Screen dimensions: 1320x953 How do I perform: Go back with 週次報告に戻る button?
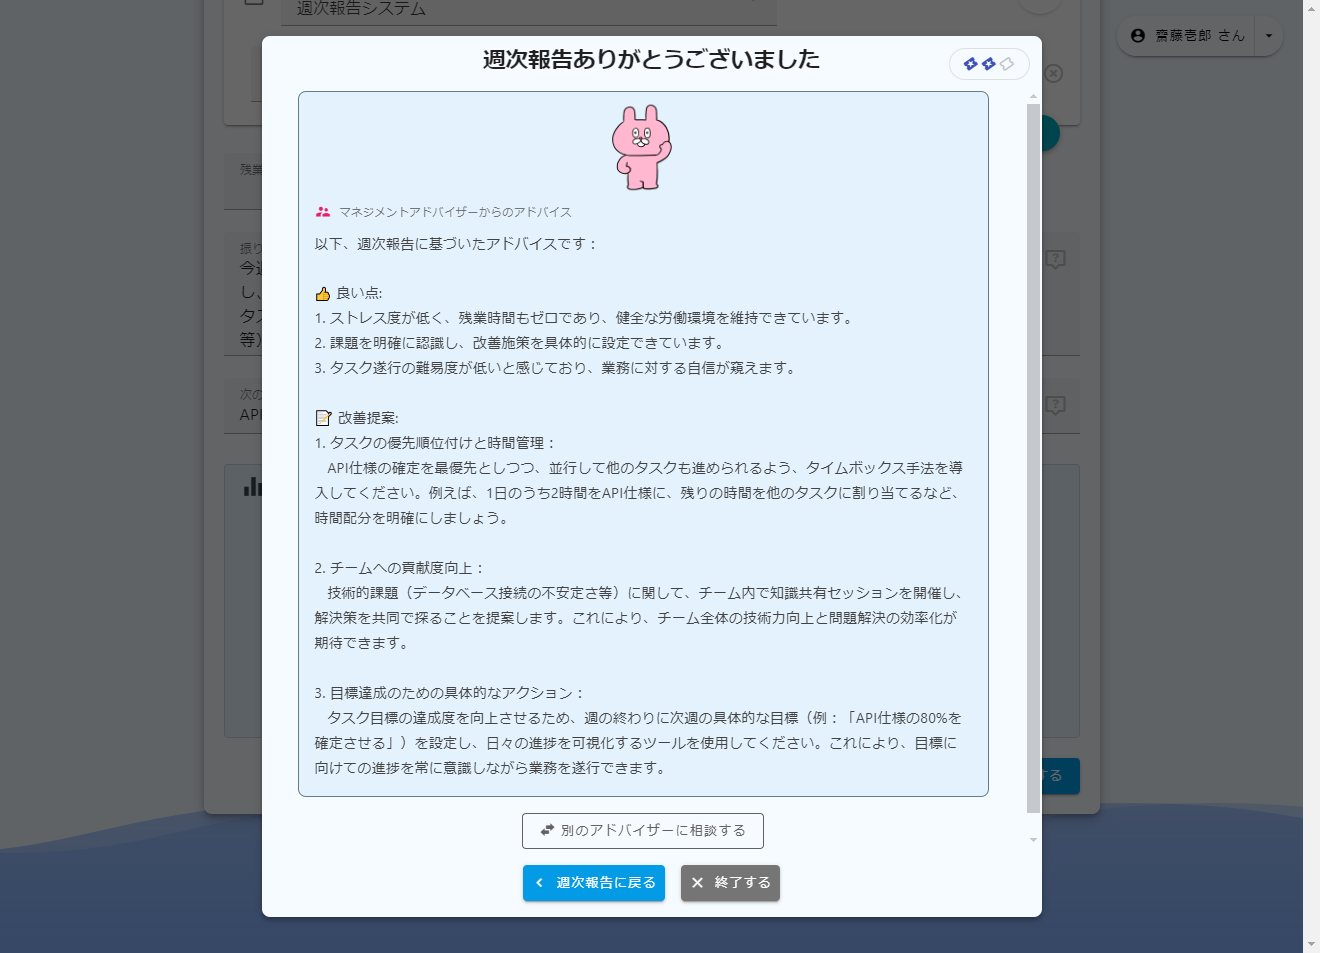[594, 883]
